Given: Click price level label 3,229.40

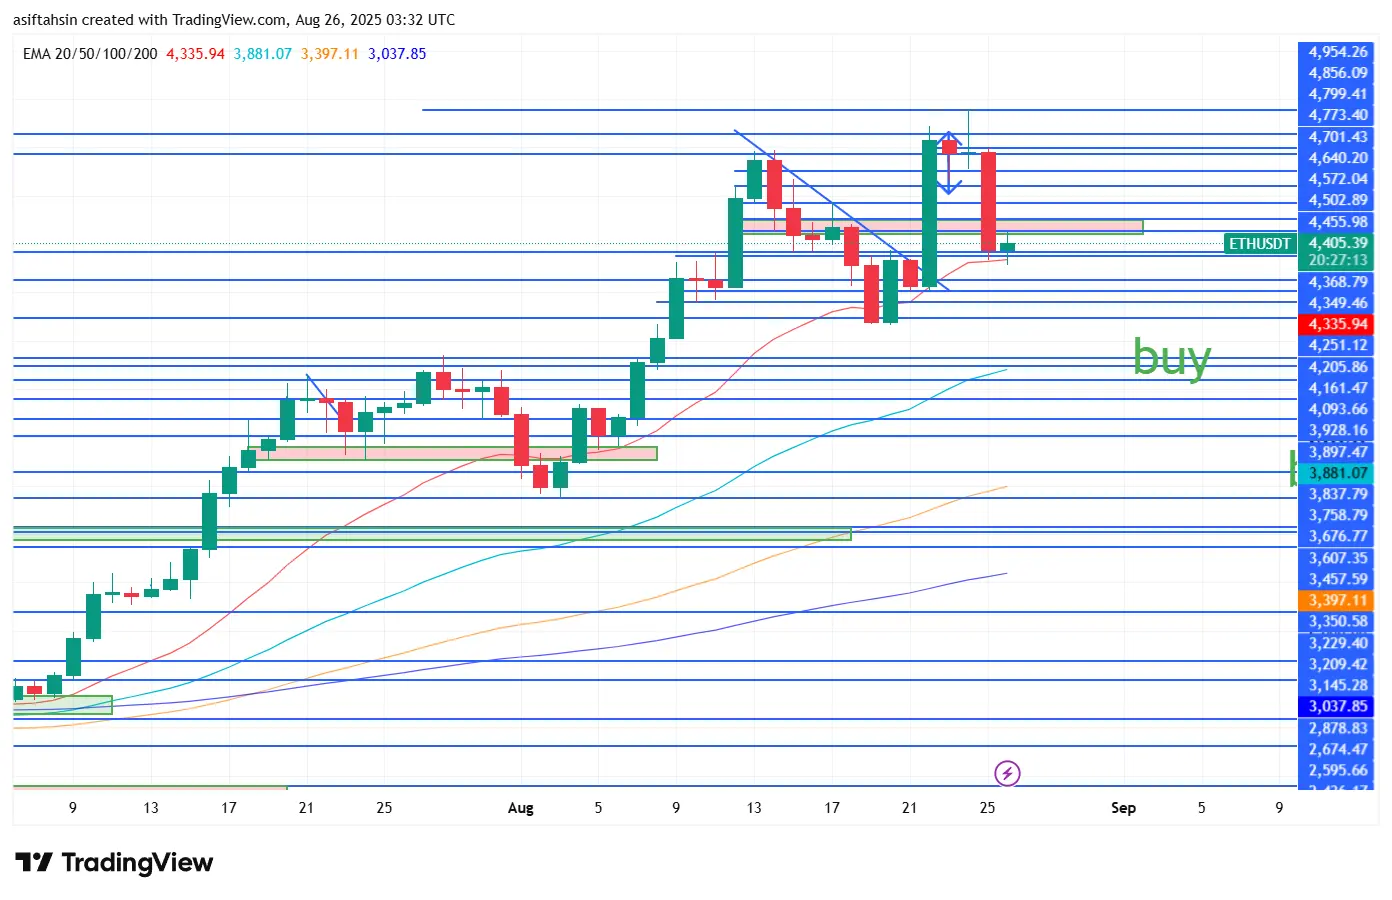Looking at the screenshot, I should click(x=1337, y=643).
